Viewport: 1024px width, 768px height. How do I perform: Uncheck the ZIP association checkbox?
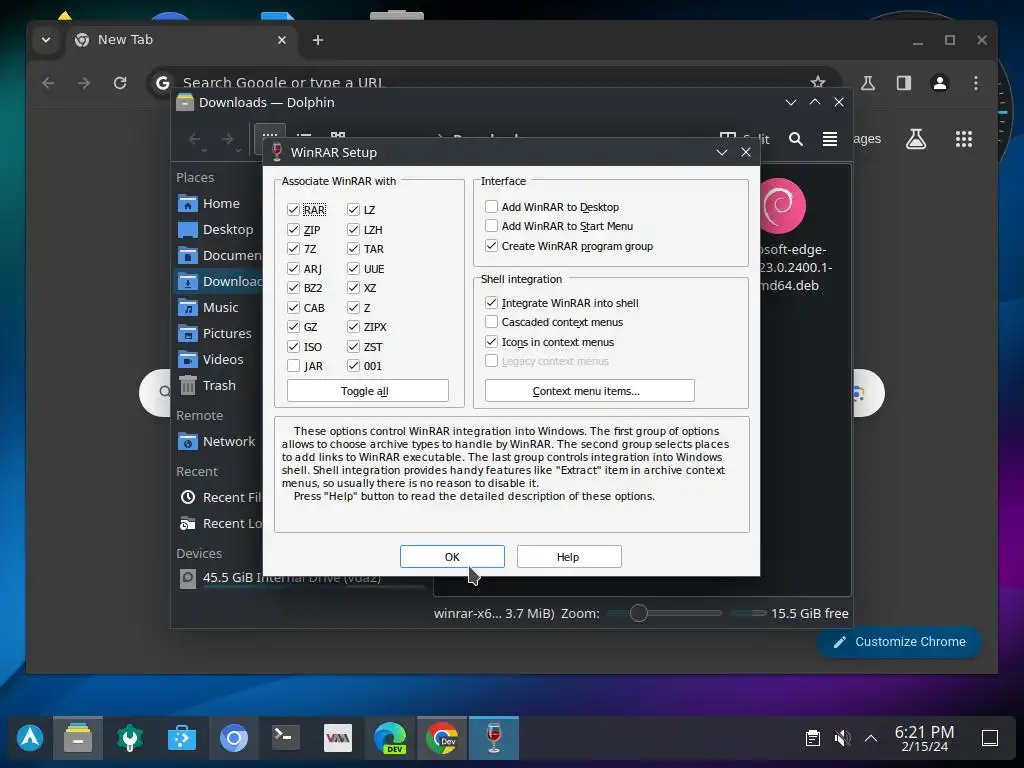tap(293, 229)
